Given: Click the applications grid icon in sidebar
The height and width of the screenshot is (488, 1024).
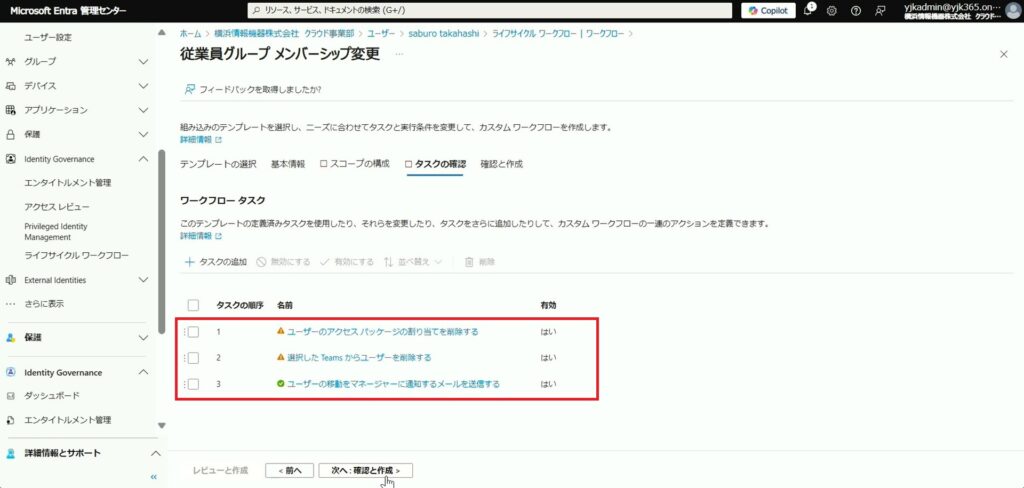Looking at the screenshot, I should [x=10, y=110].
